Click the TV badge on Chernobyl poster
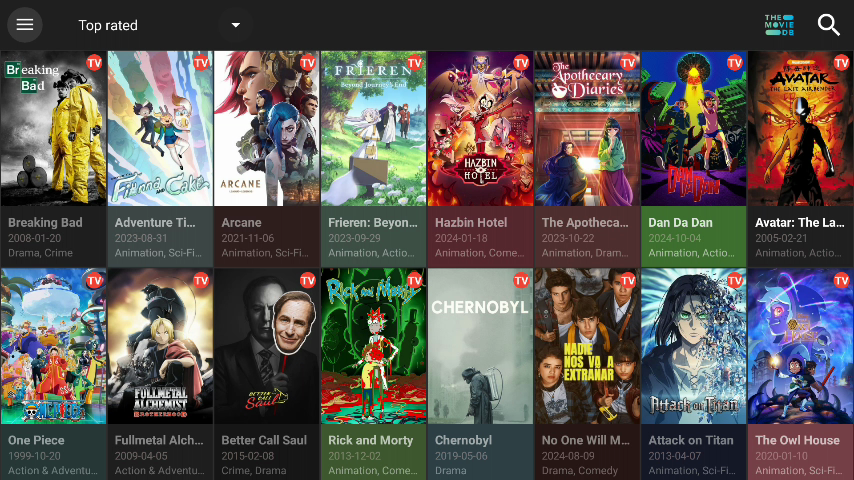854x480 pixels. (x=521, y=280)
